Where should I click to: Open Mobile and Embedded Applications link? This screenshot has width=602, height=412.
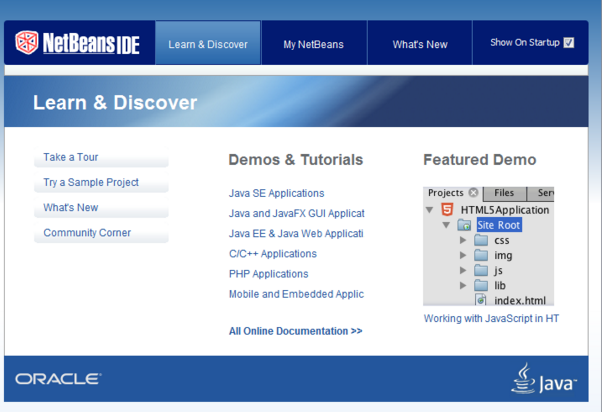296,294
